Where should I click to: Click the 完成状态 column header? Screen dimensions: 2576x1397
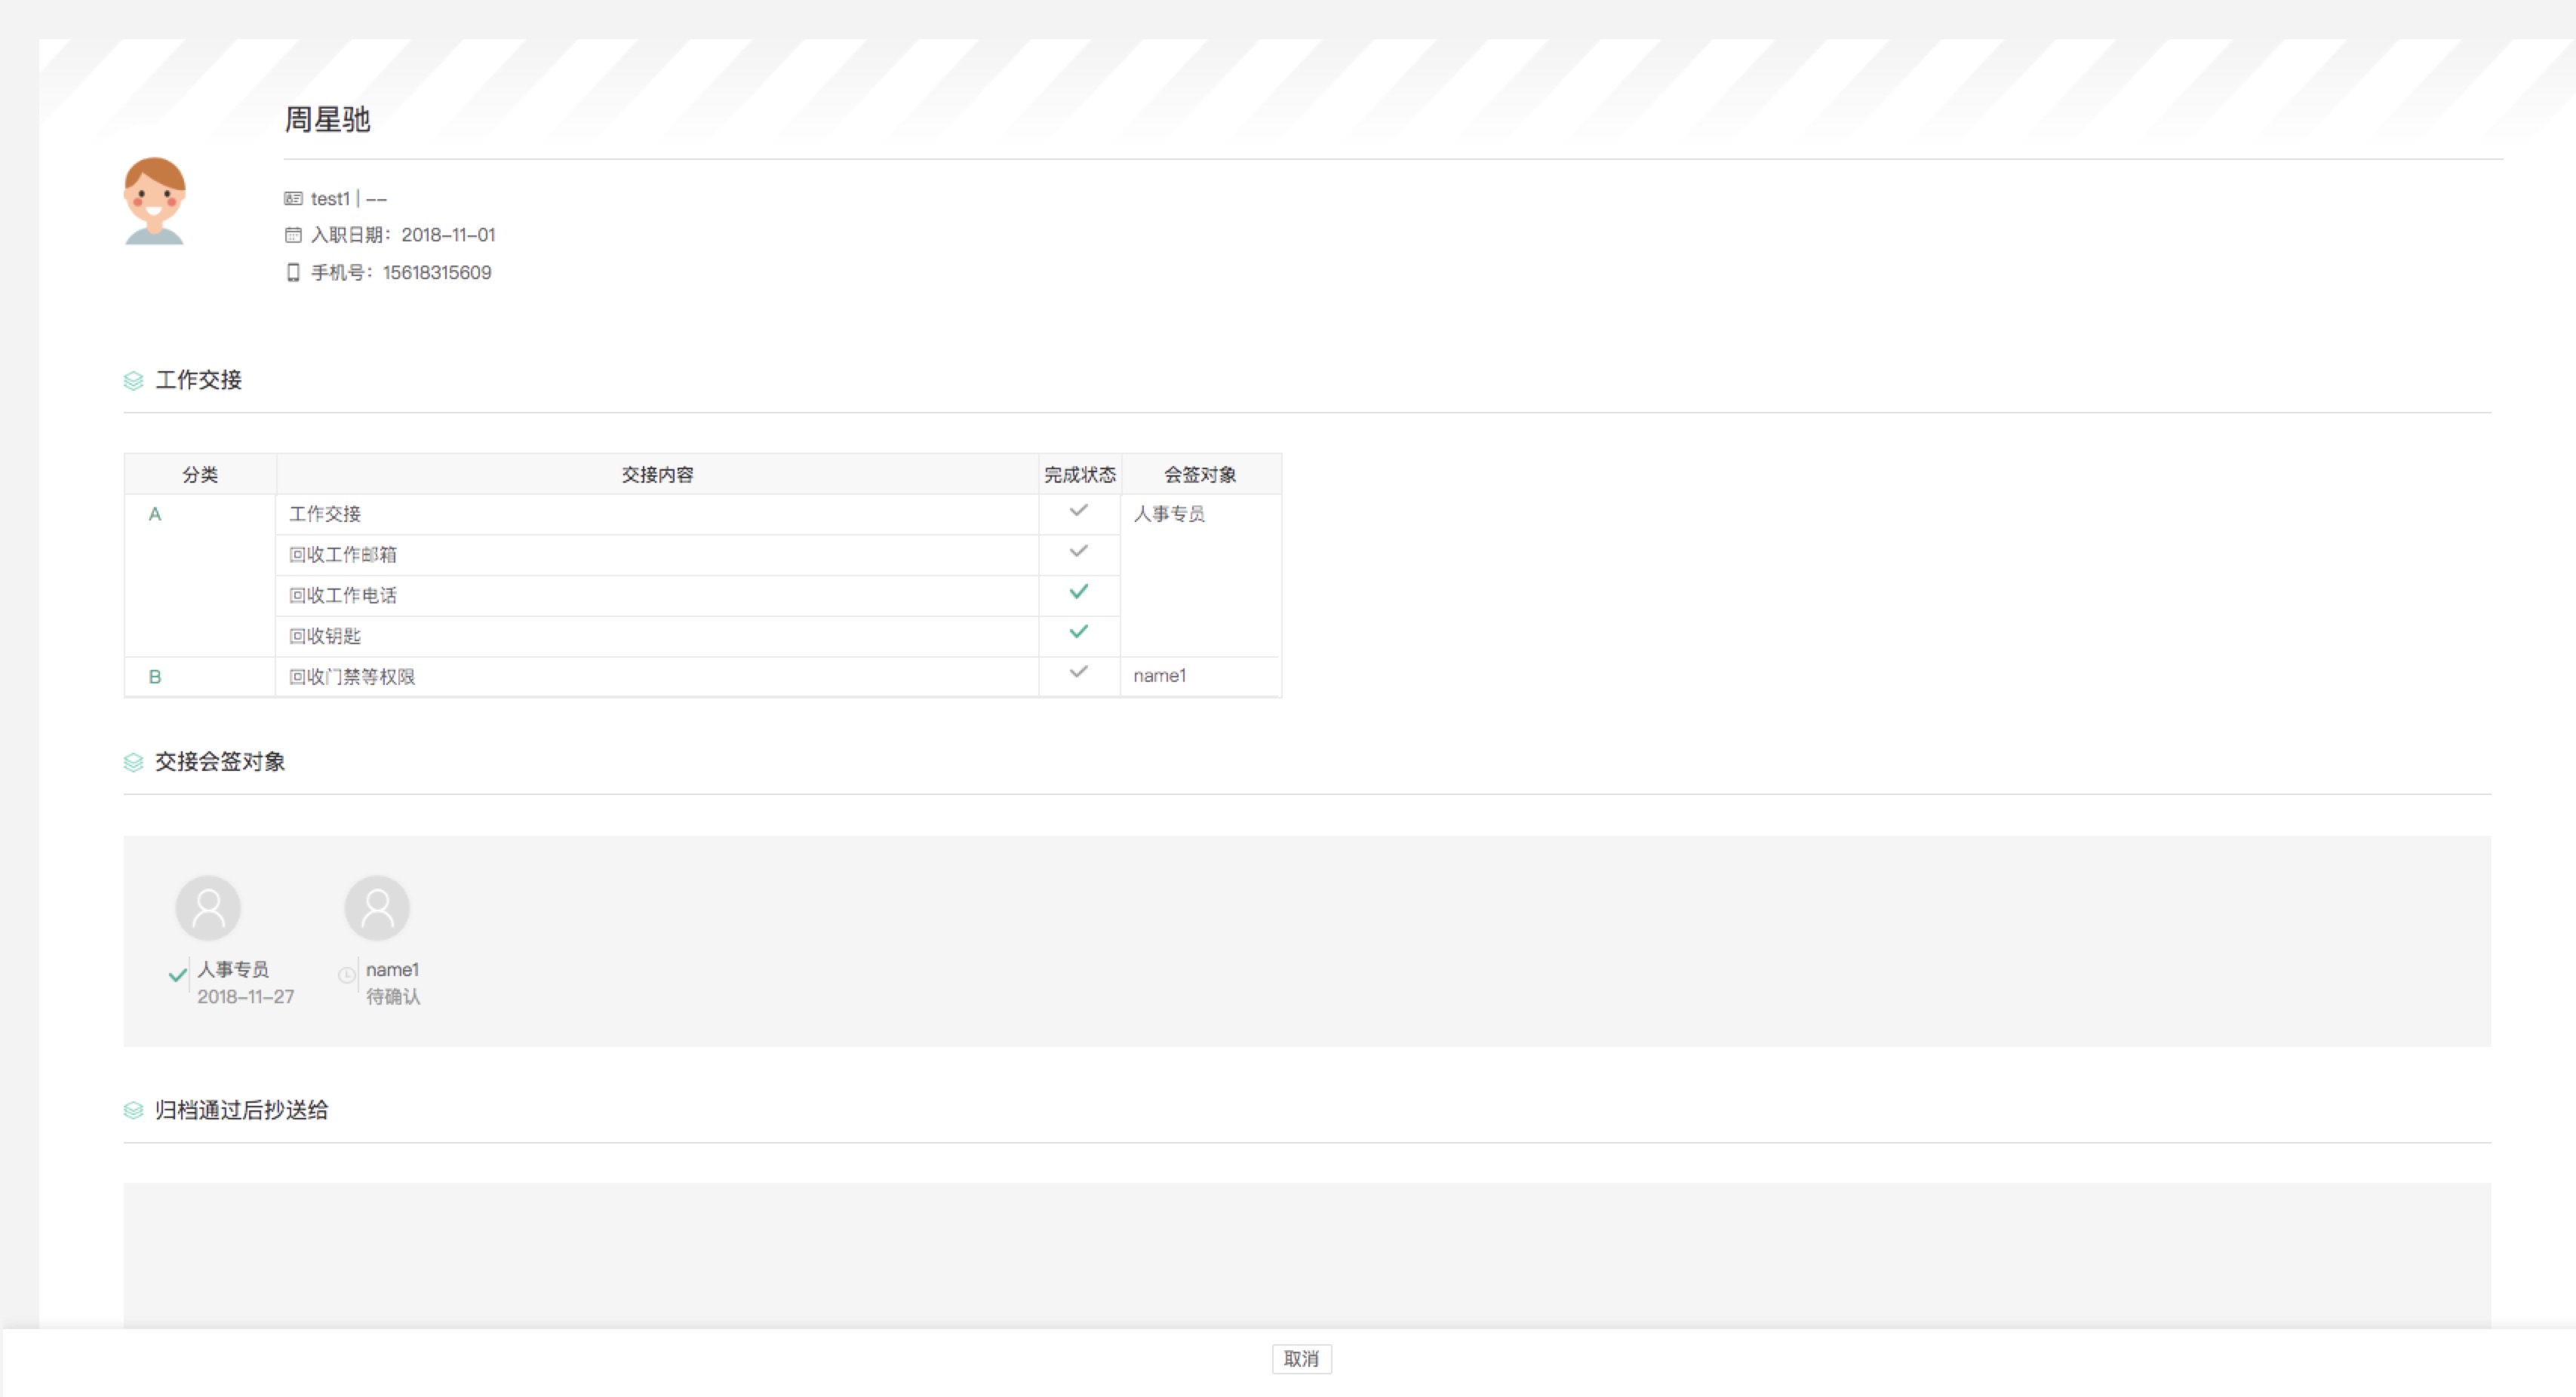pos(1080,475)
